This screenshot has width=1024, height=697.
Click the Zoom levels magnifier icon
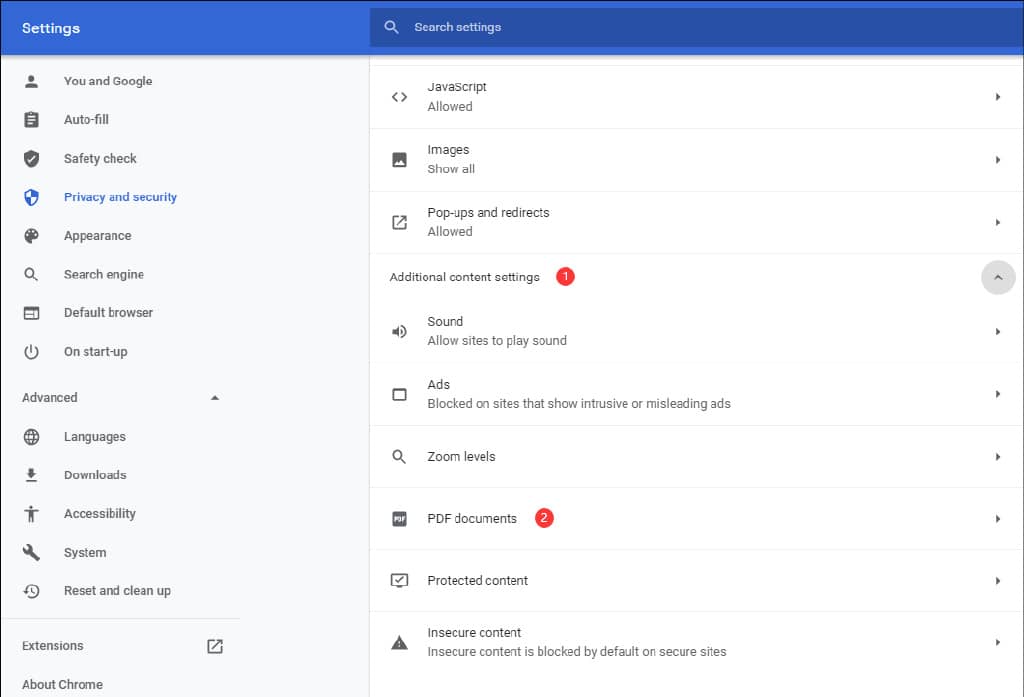(400, 456)
